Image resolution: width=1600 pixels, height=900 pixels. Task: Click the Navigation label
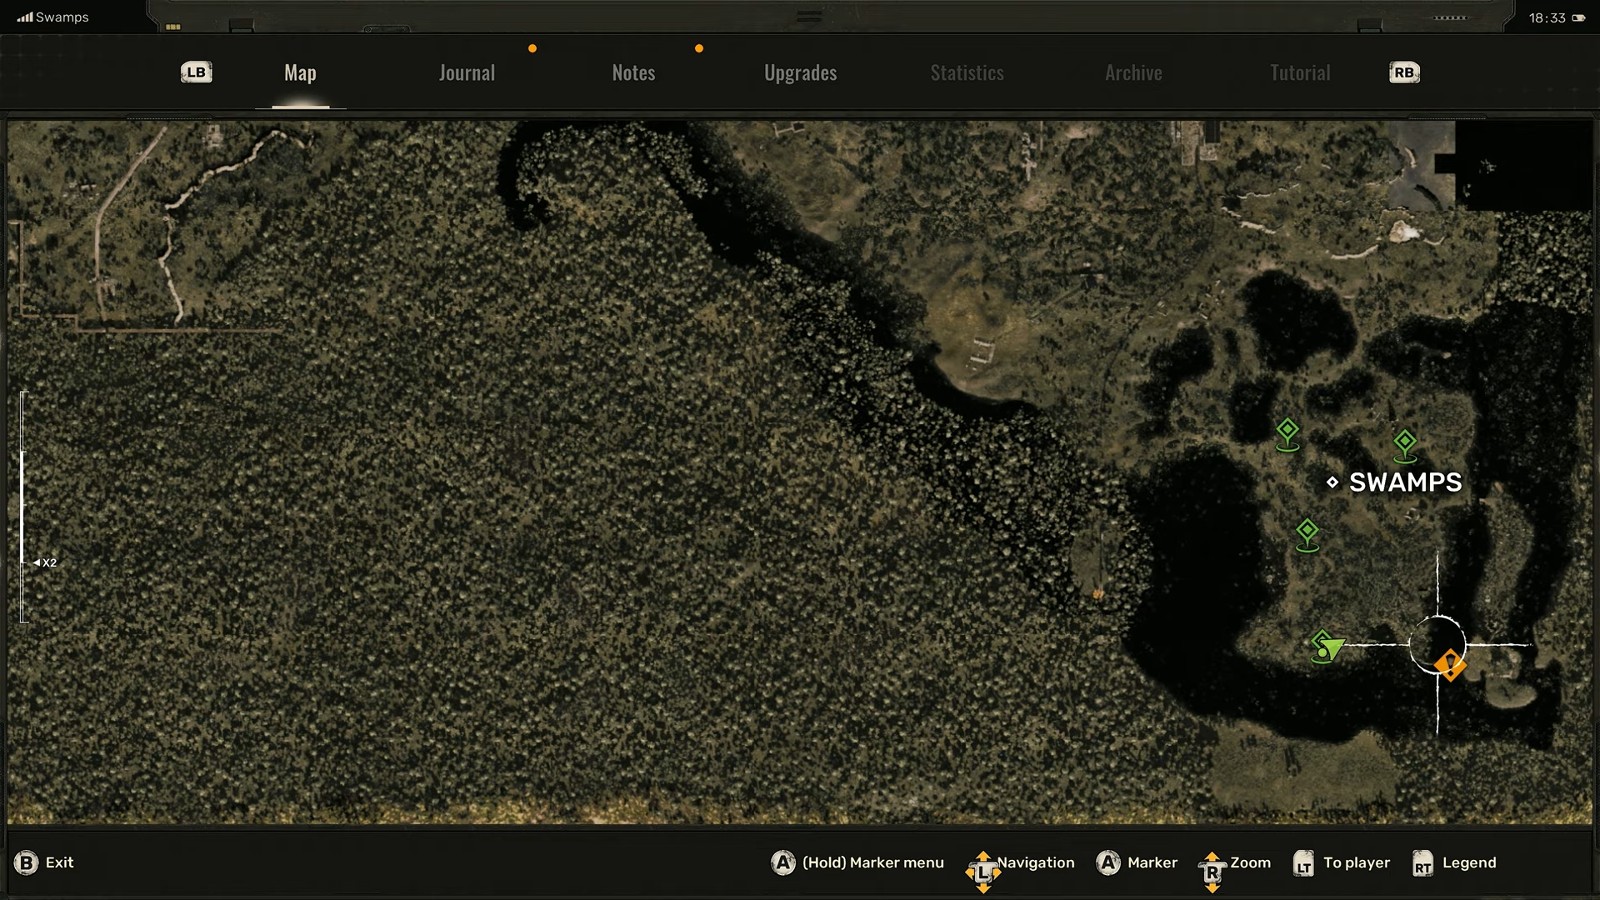(x=1036, y=862)
